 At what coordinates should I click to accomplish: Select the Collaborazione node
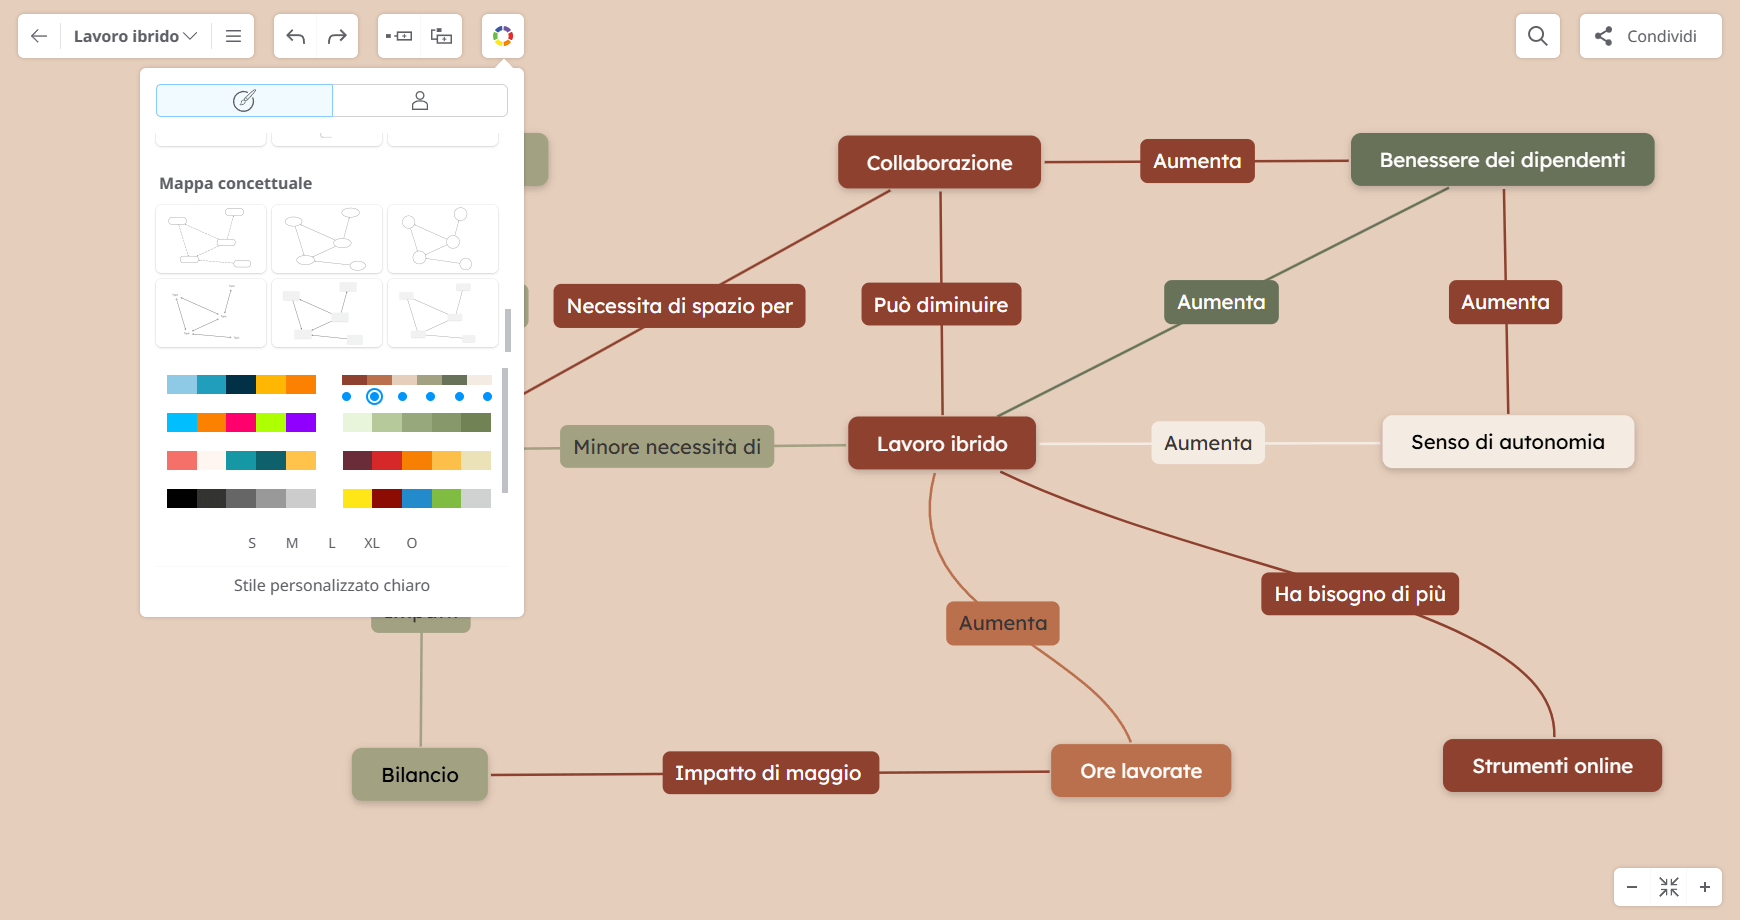tap(939, 163)
